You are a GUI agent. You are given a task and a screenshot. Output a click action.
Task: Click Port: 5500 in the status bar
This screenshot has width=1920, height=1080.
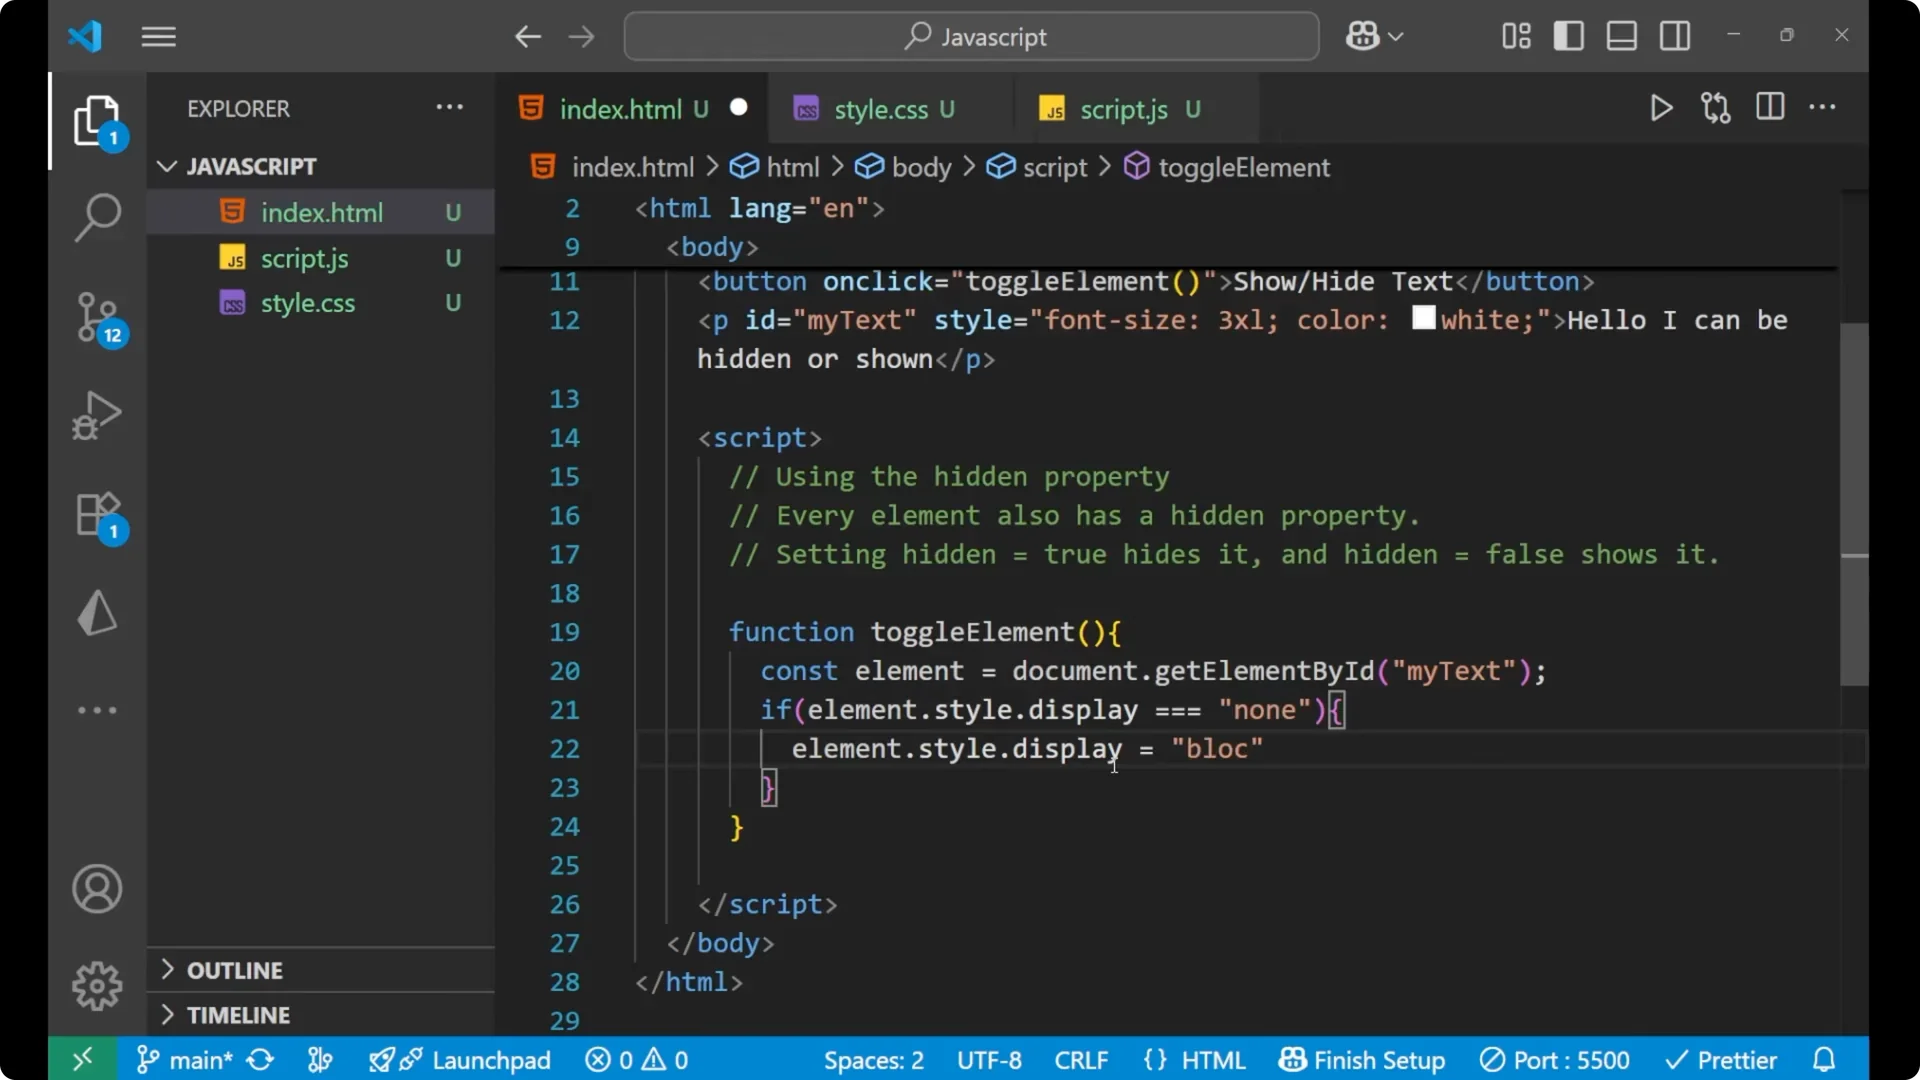coord(1555,1059)
